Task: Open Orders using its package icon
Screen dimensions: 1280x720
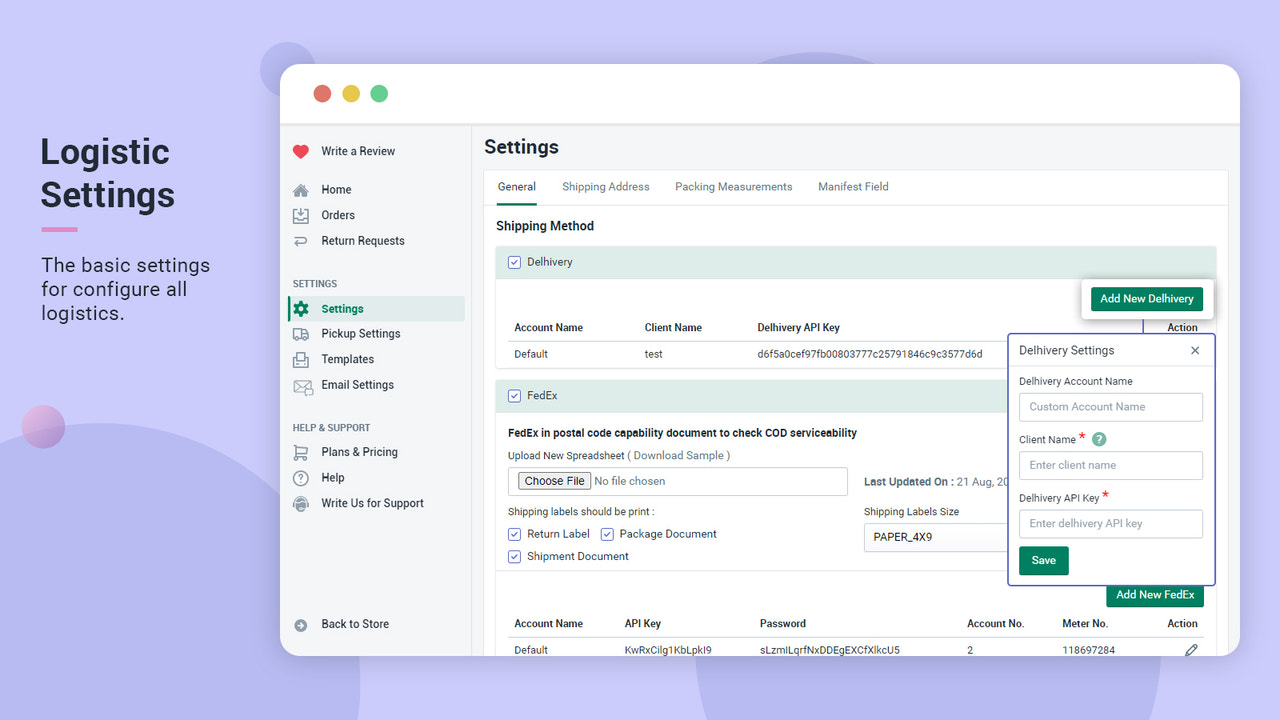Action: pos(301,214)
